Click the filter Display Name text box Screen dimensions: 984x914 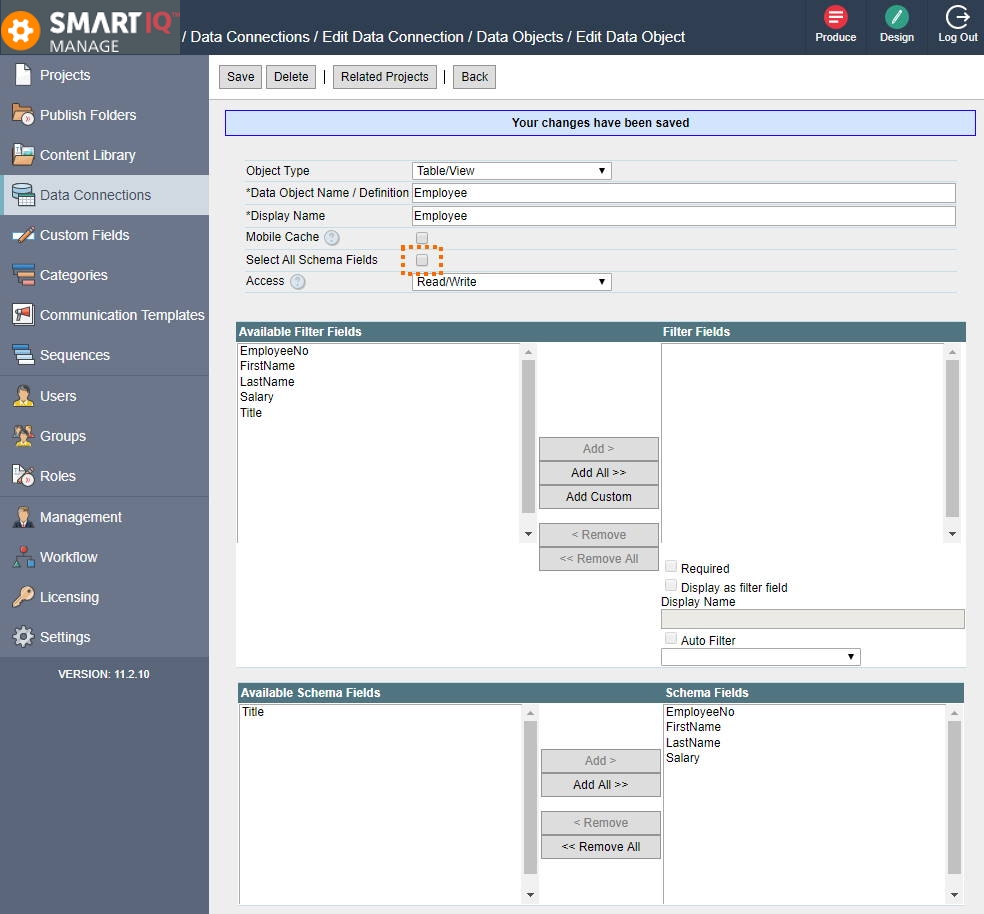point(813,619)
